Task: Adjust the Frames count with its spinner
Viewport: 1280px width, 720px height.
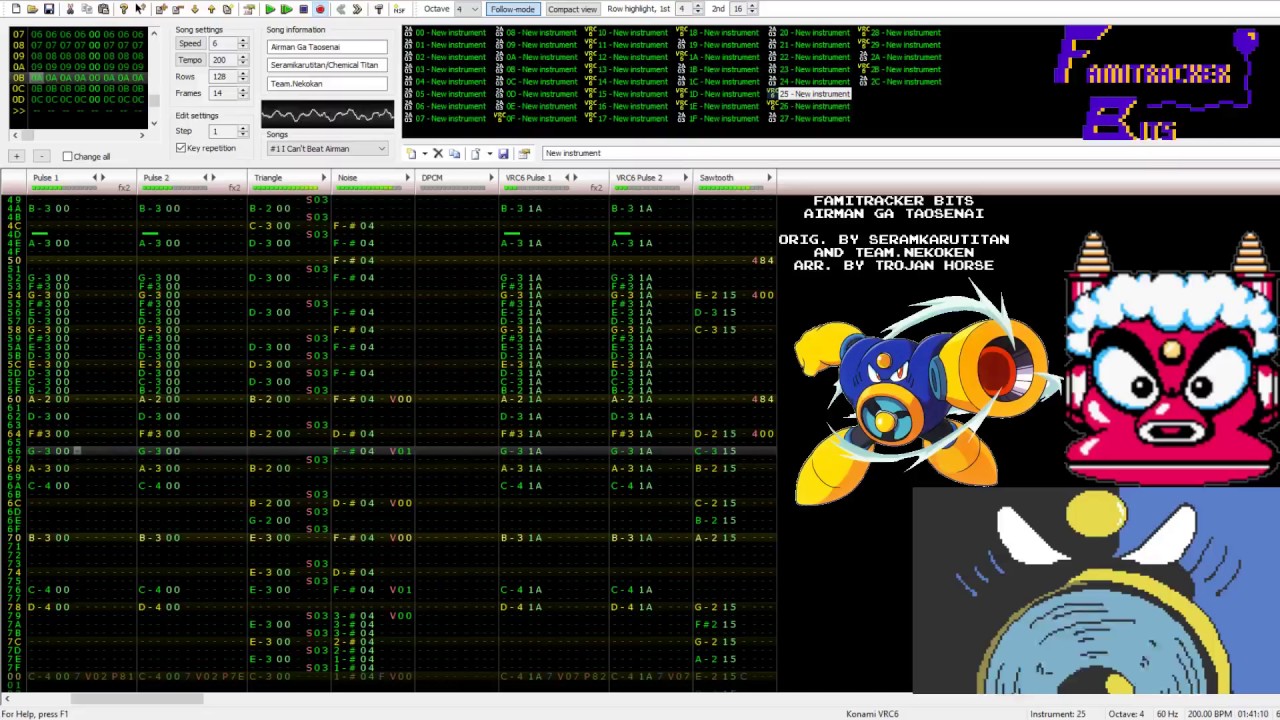Action: click(x=242, y=93)
